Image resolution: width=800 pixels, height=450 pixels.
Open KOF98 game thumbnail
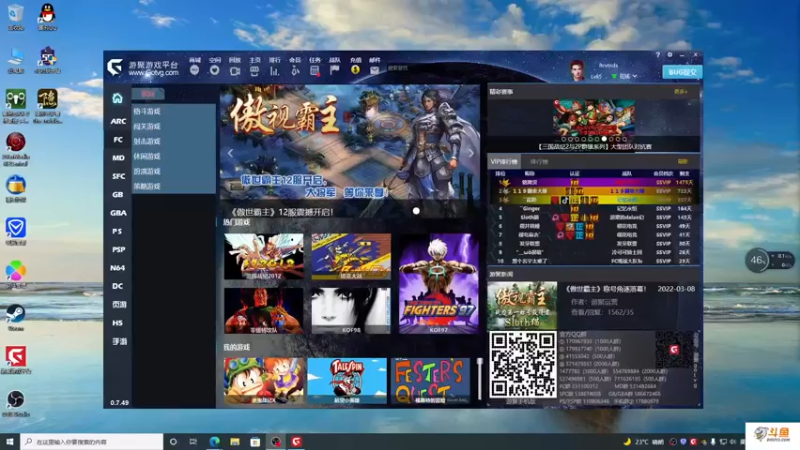click(351, 311)
